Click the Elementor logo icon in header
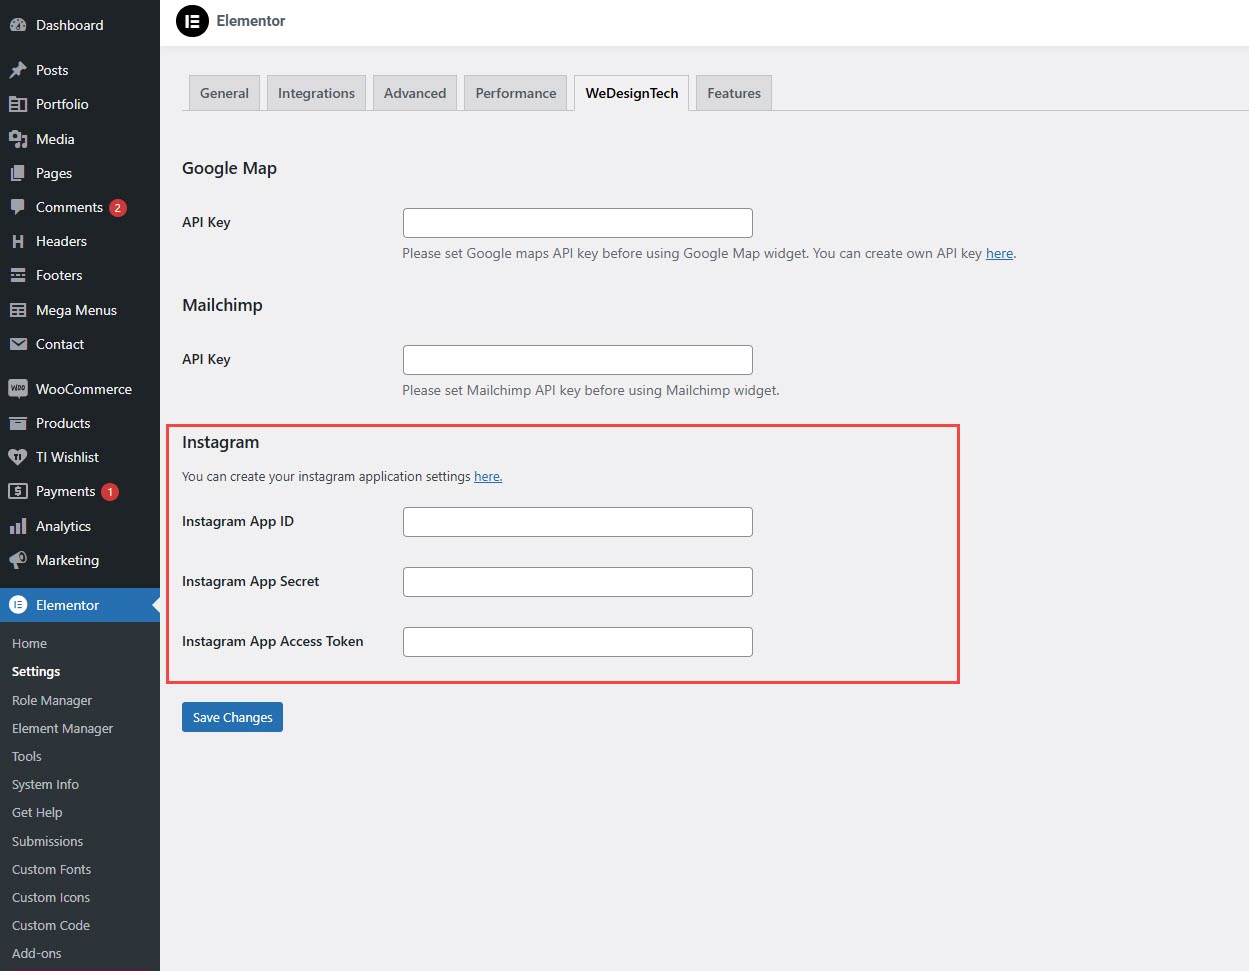Image resolution: width=1249 pixels, height=971 pixels. 192,21
